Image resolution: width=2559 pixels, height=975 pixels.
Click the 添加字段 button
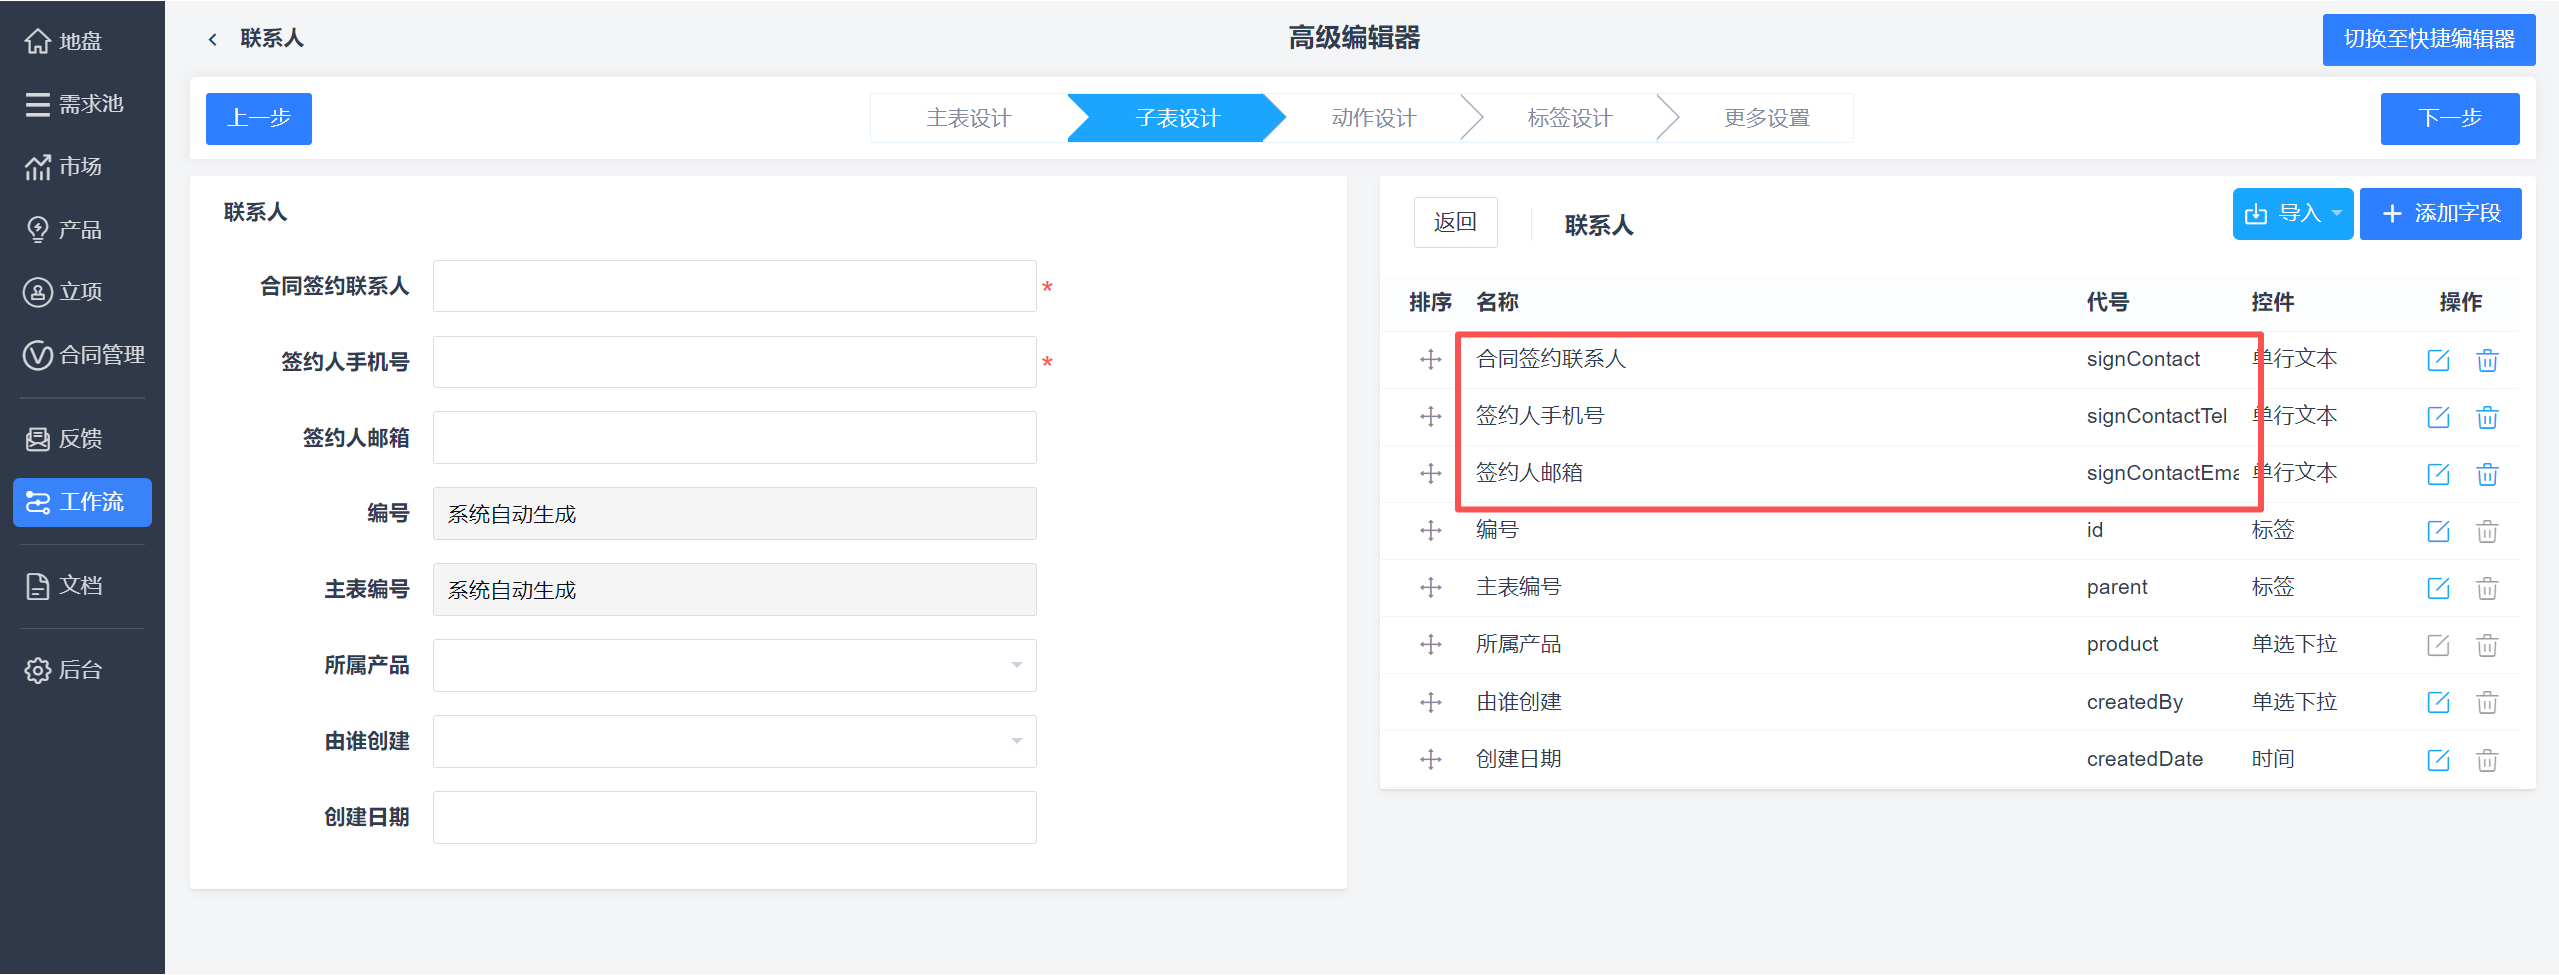point(2439,214)
